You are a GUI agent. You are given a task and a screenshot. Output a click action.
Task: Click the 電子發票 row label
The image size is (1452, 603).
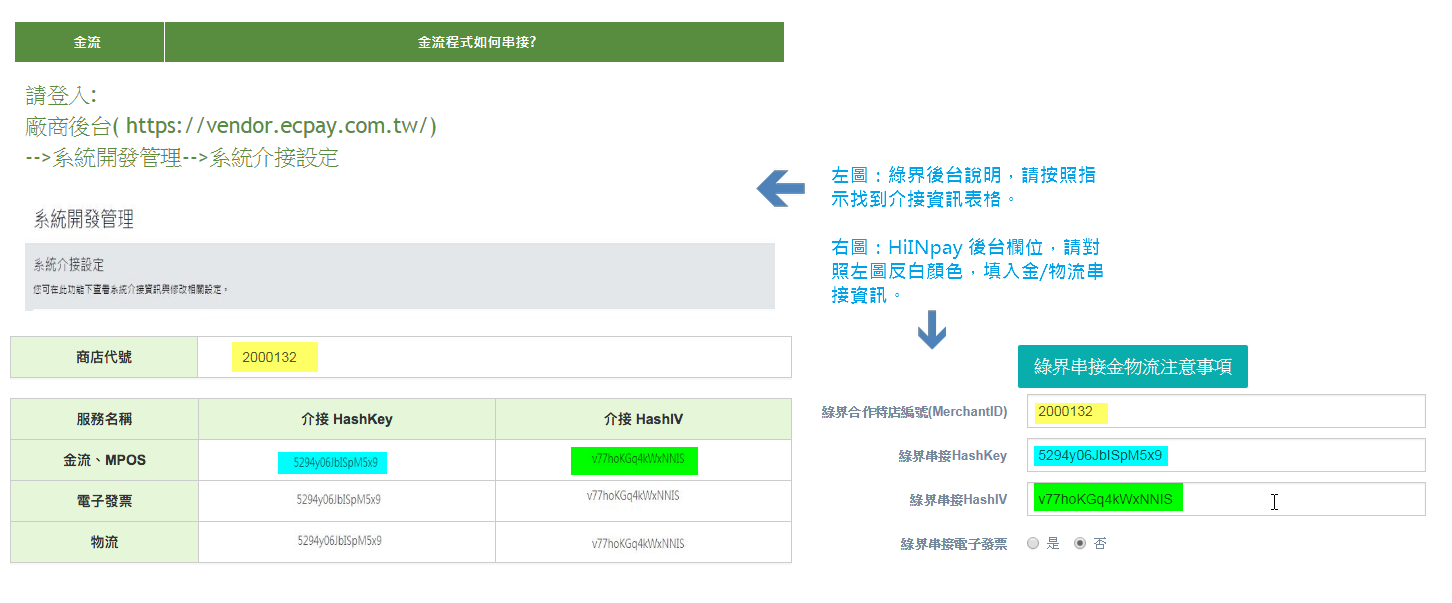104,501
